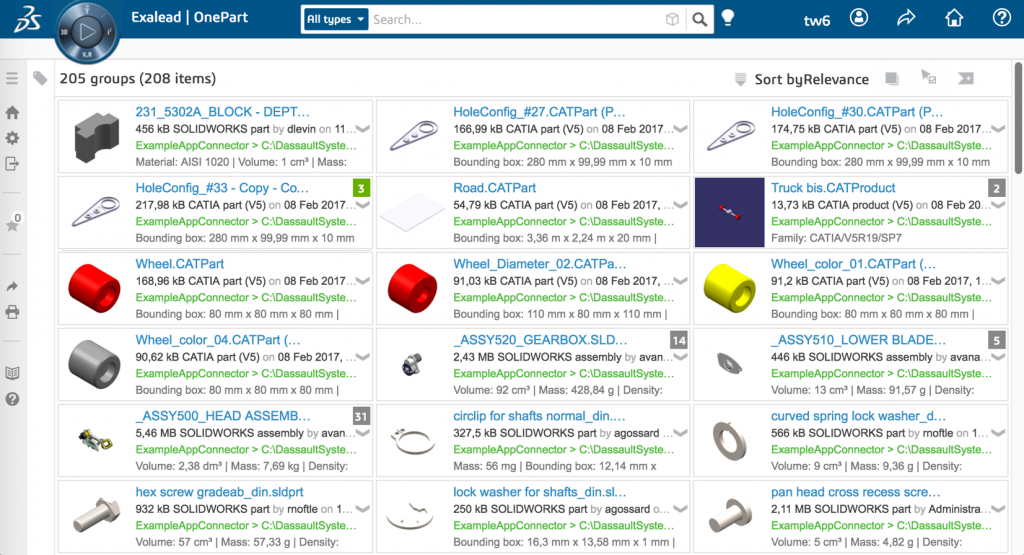This screenshot has height=555, width=1024.
Task: Click the 3D shape search cube icon
Action: [x=672, y=20]
